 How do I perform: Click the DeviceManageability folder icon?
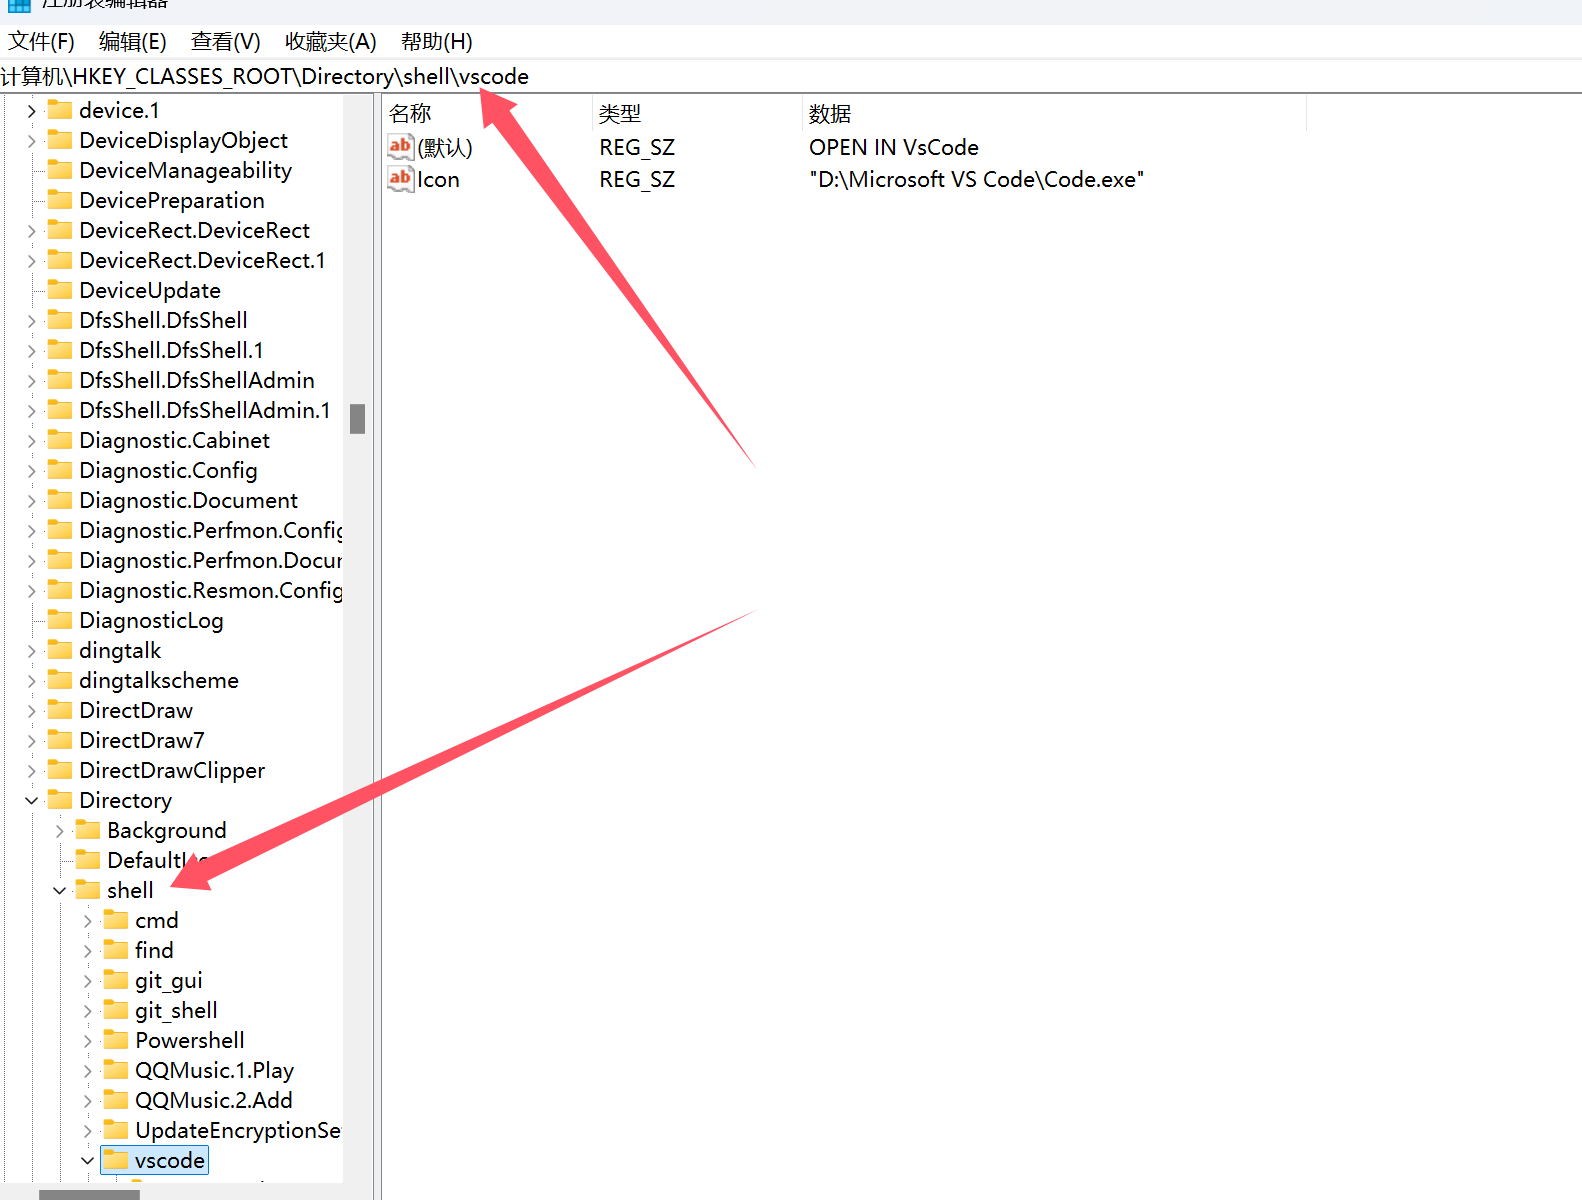click(60, 170)
